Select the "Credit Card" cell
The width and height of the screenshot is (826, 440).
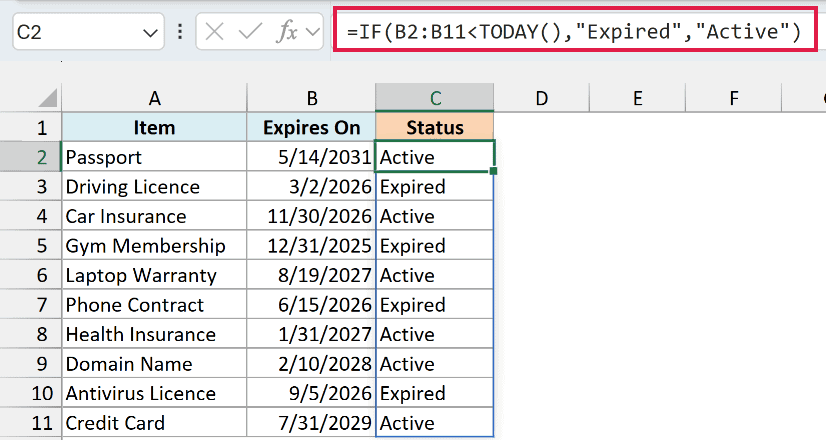pos(154,423)
